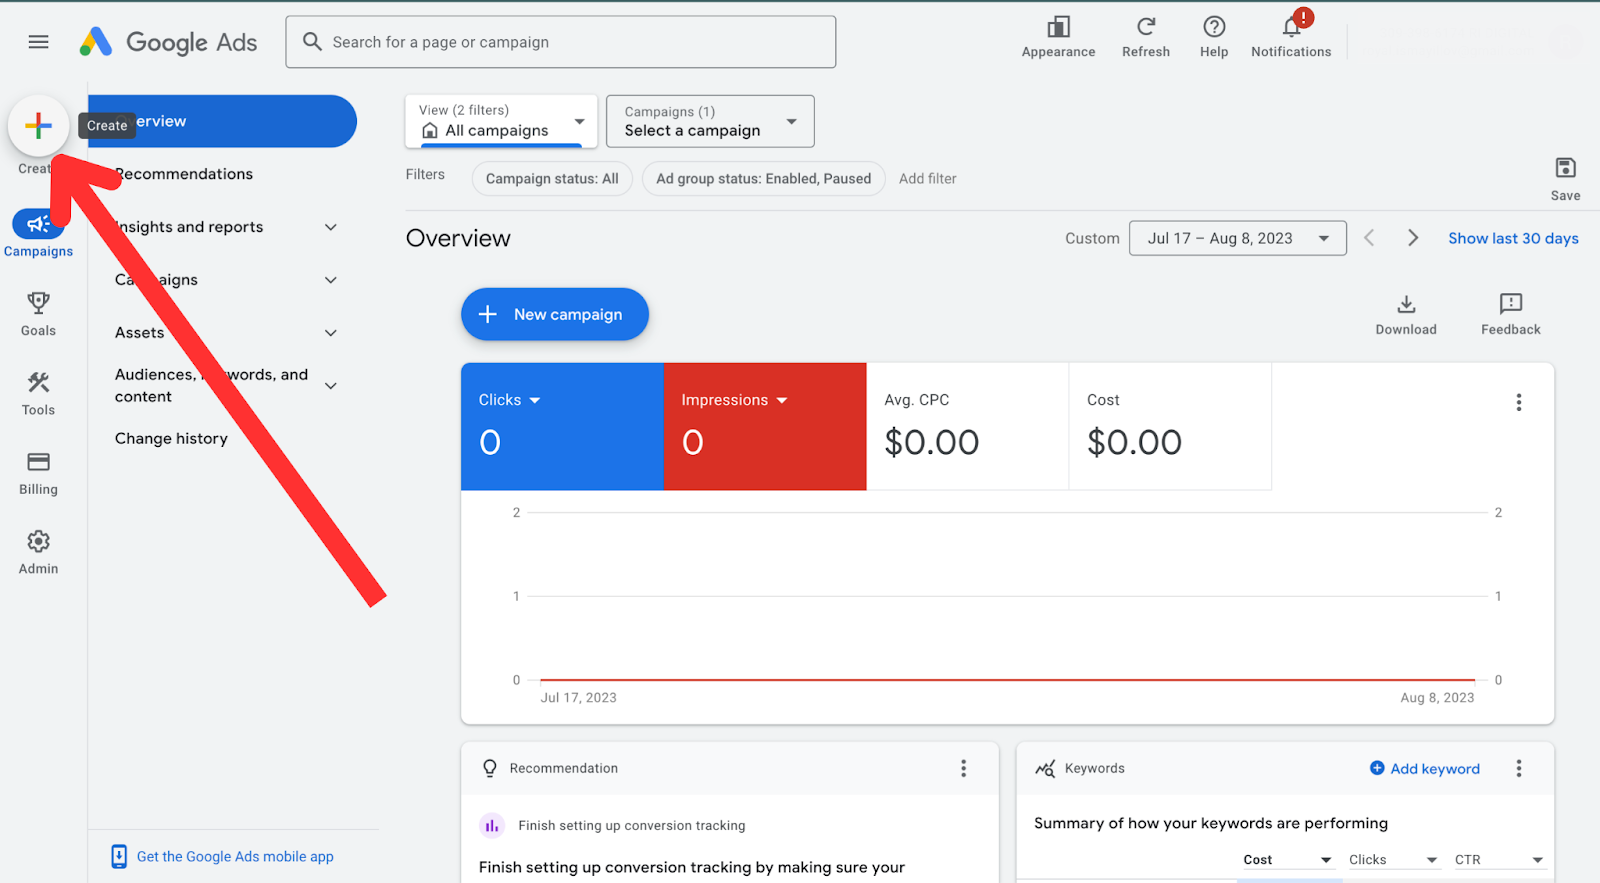Viewport: 1600px width, 883px height.
Task: Open scorecard three-dot options menu
Action: click(x=1518, y=402)
